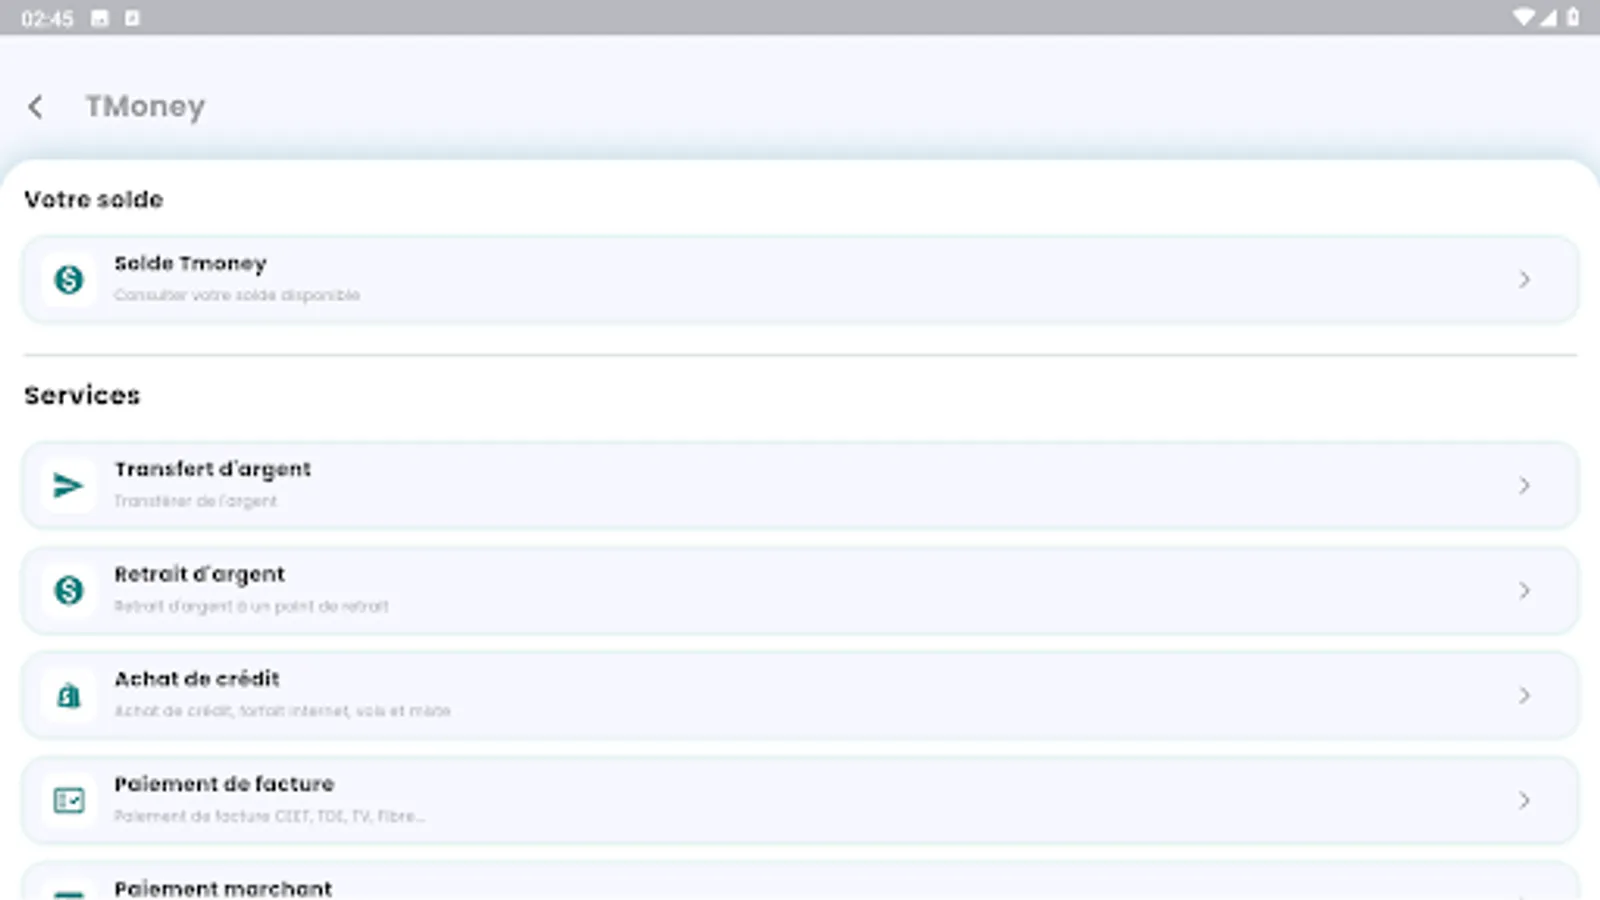Select the Retrait d'argent title
This screenshot has height=900, width=1600.
coord(199,575)
